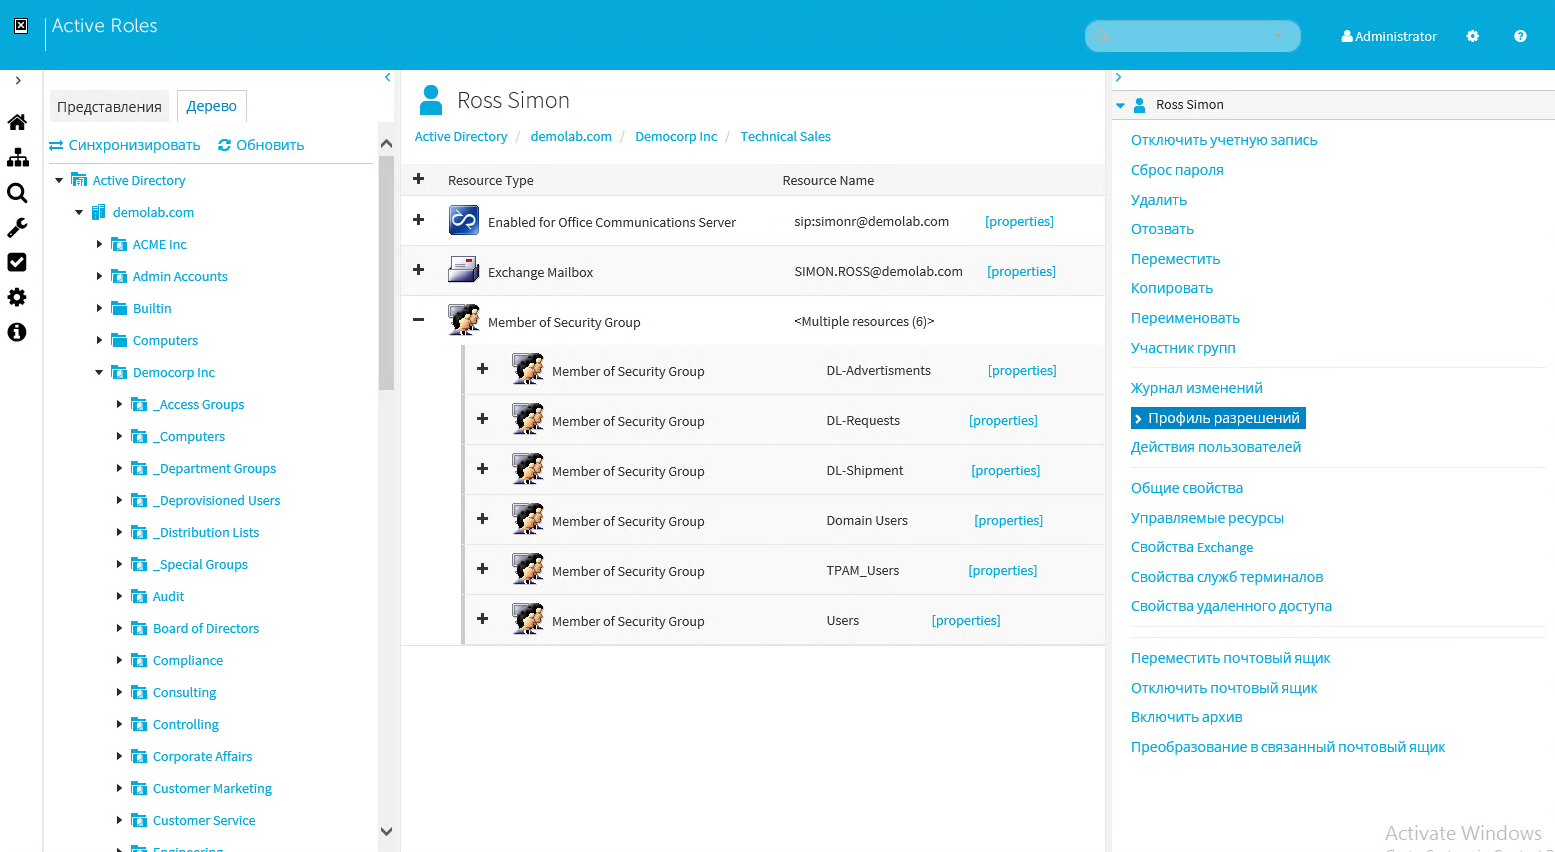Screen dimensions: 1555x852
Task: Sort by Resource Name column header
Action: pyautogui.click(x=828, y=180)
